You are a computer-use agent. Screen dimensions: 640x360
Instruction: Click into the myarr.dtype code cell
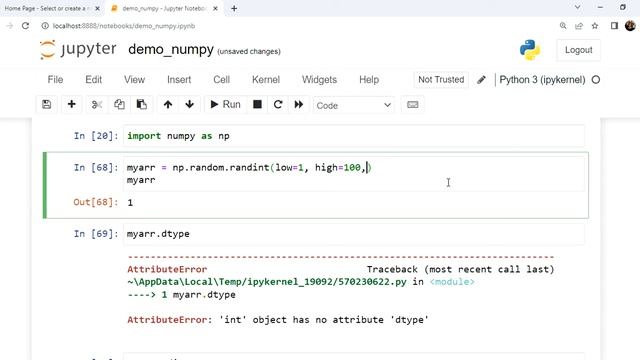click(x=354, y=234)
